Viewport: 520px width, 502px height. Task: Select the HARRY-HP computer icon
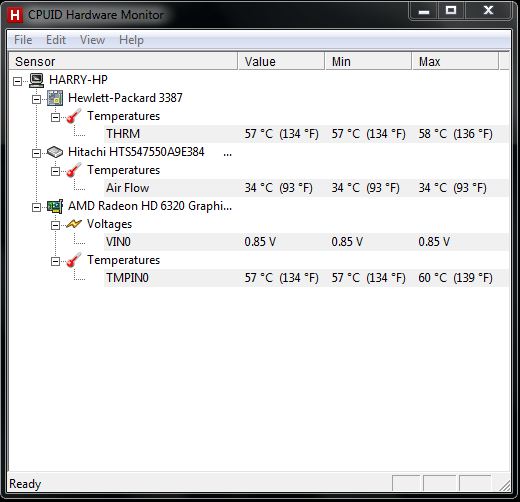[x=36, y=80]
